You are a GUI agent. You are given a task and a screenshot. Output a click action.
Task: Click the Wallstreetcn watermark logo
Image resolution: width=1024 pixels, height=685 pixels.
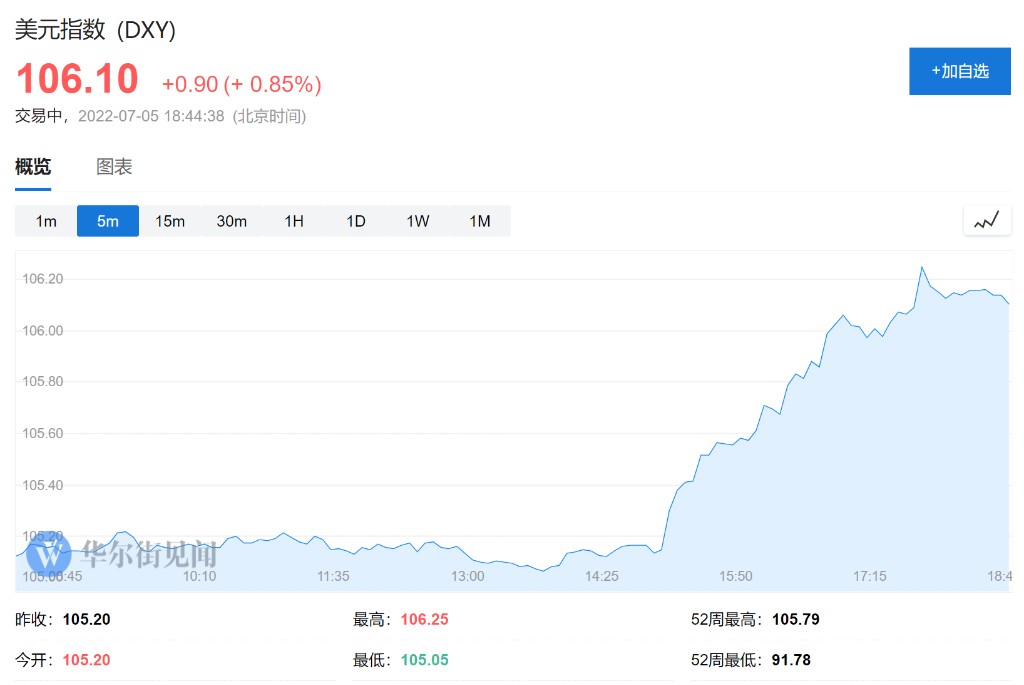point(123,554)
